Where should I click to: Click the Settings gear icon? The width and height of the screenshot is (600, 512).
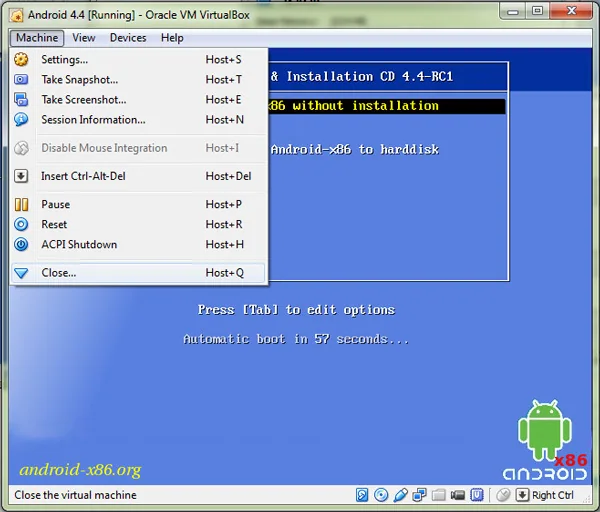(21, 59)
